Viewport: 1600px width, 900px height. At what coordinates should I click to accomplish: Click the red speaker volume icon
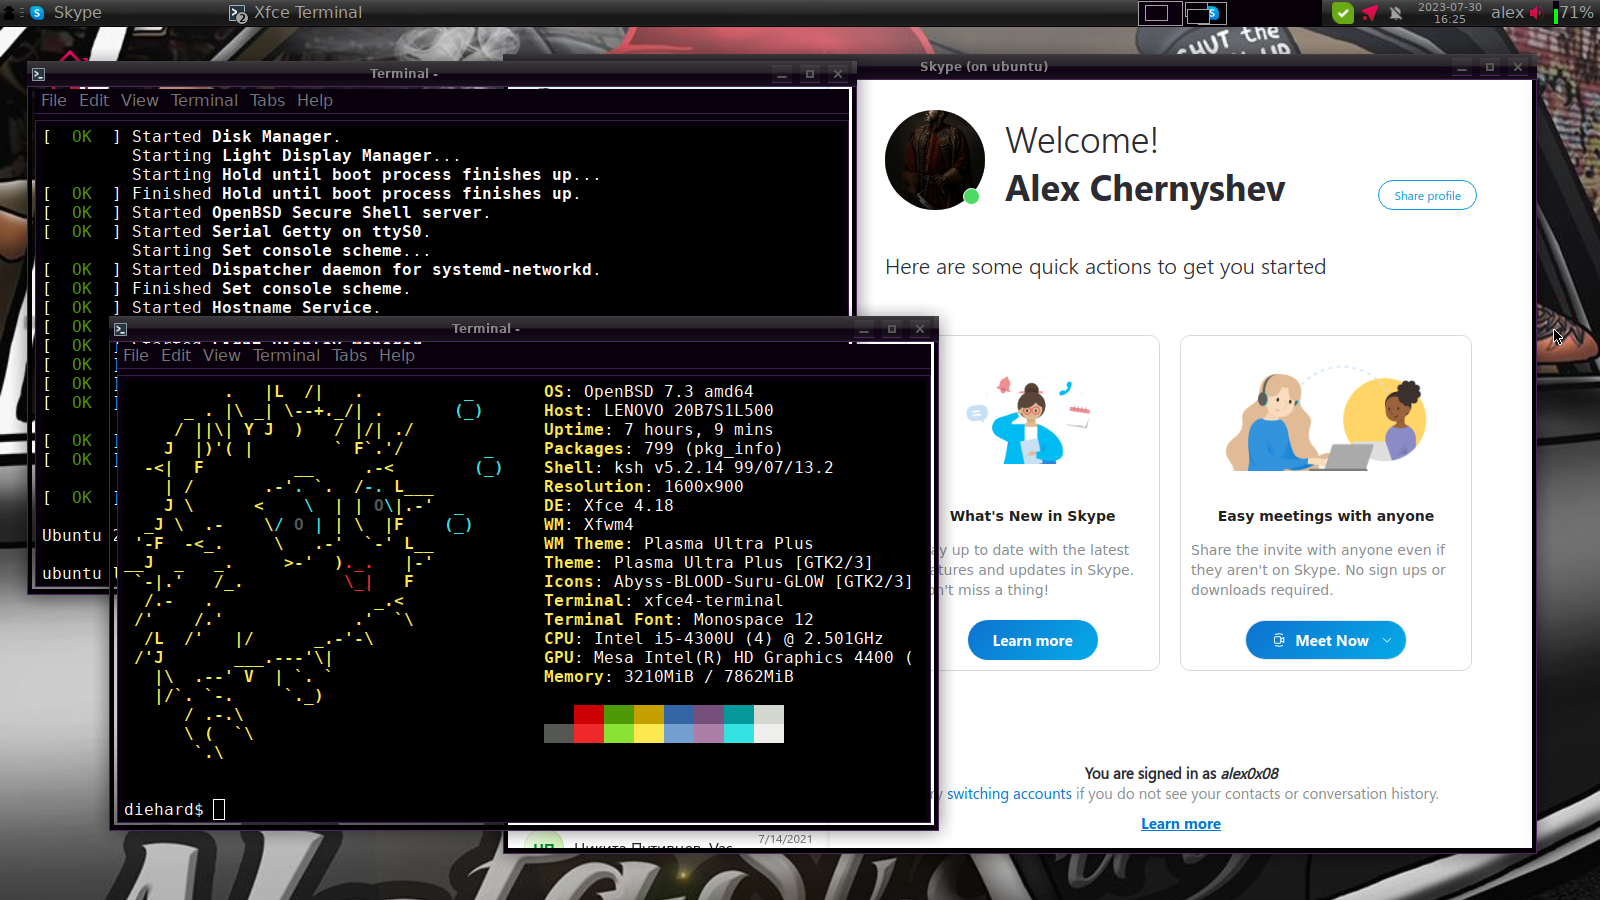[x=1536, y=13]
